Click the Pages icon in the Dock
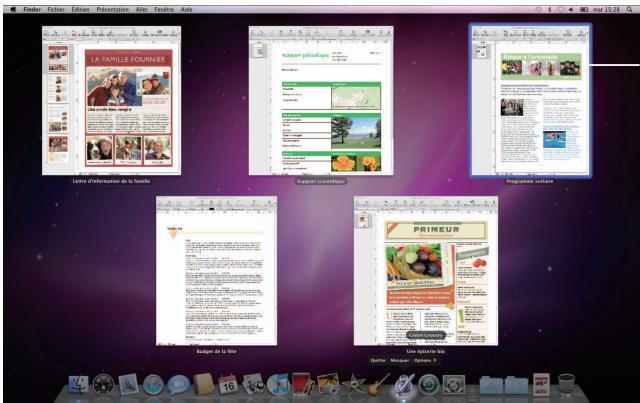The height and width of the screenshot is (403, 640). point(403,385)
